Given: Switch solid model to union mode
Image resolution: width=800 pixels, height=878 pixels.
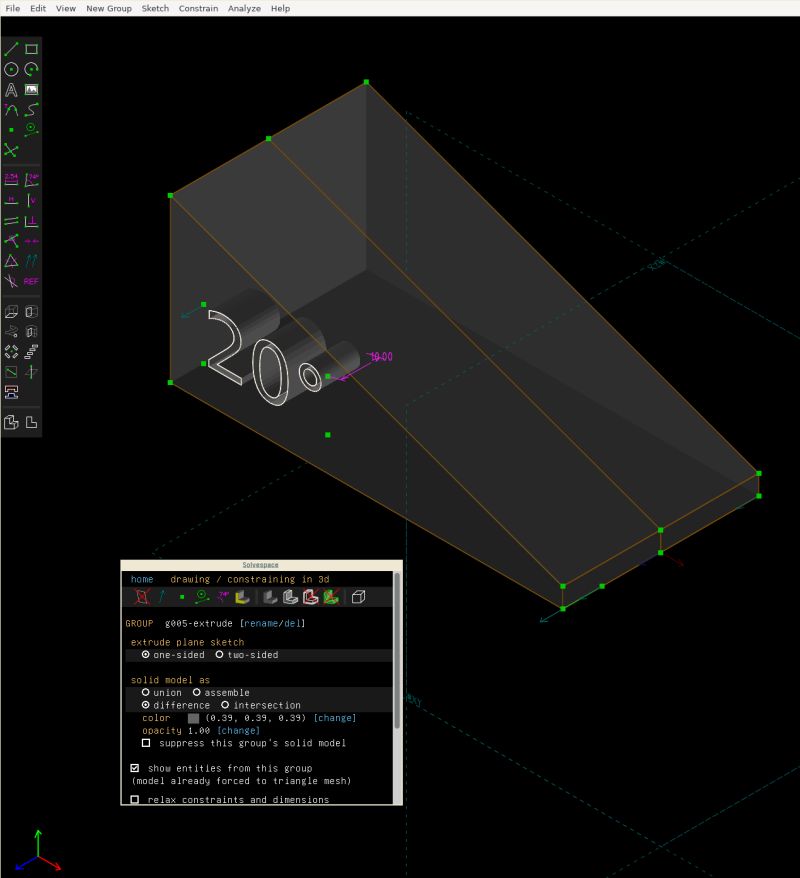Looking at the screenshot, I should (x=146, y=692).
